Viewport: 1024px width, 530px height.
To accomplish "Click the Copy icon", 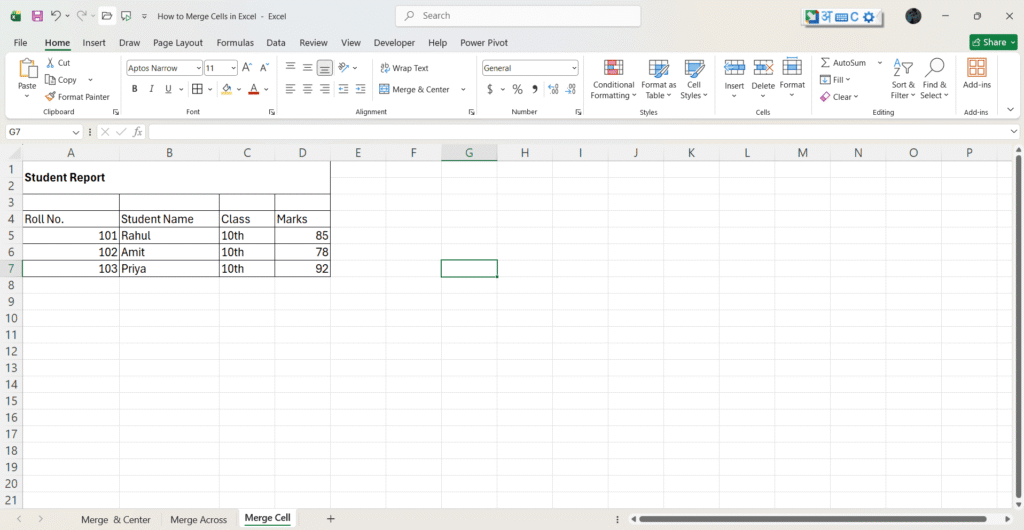I will pyautogui.click(x=50, y=80).
